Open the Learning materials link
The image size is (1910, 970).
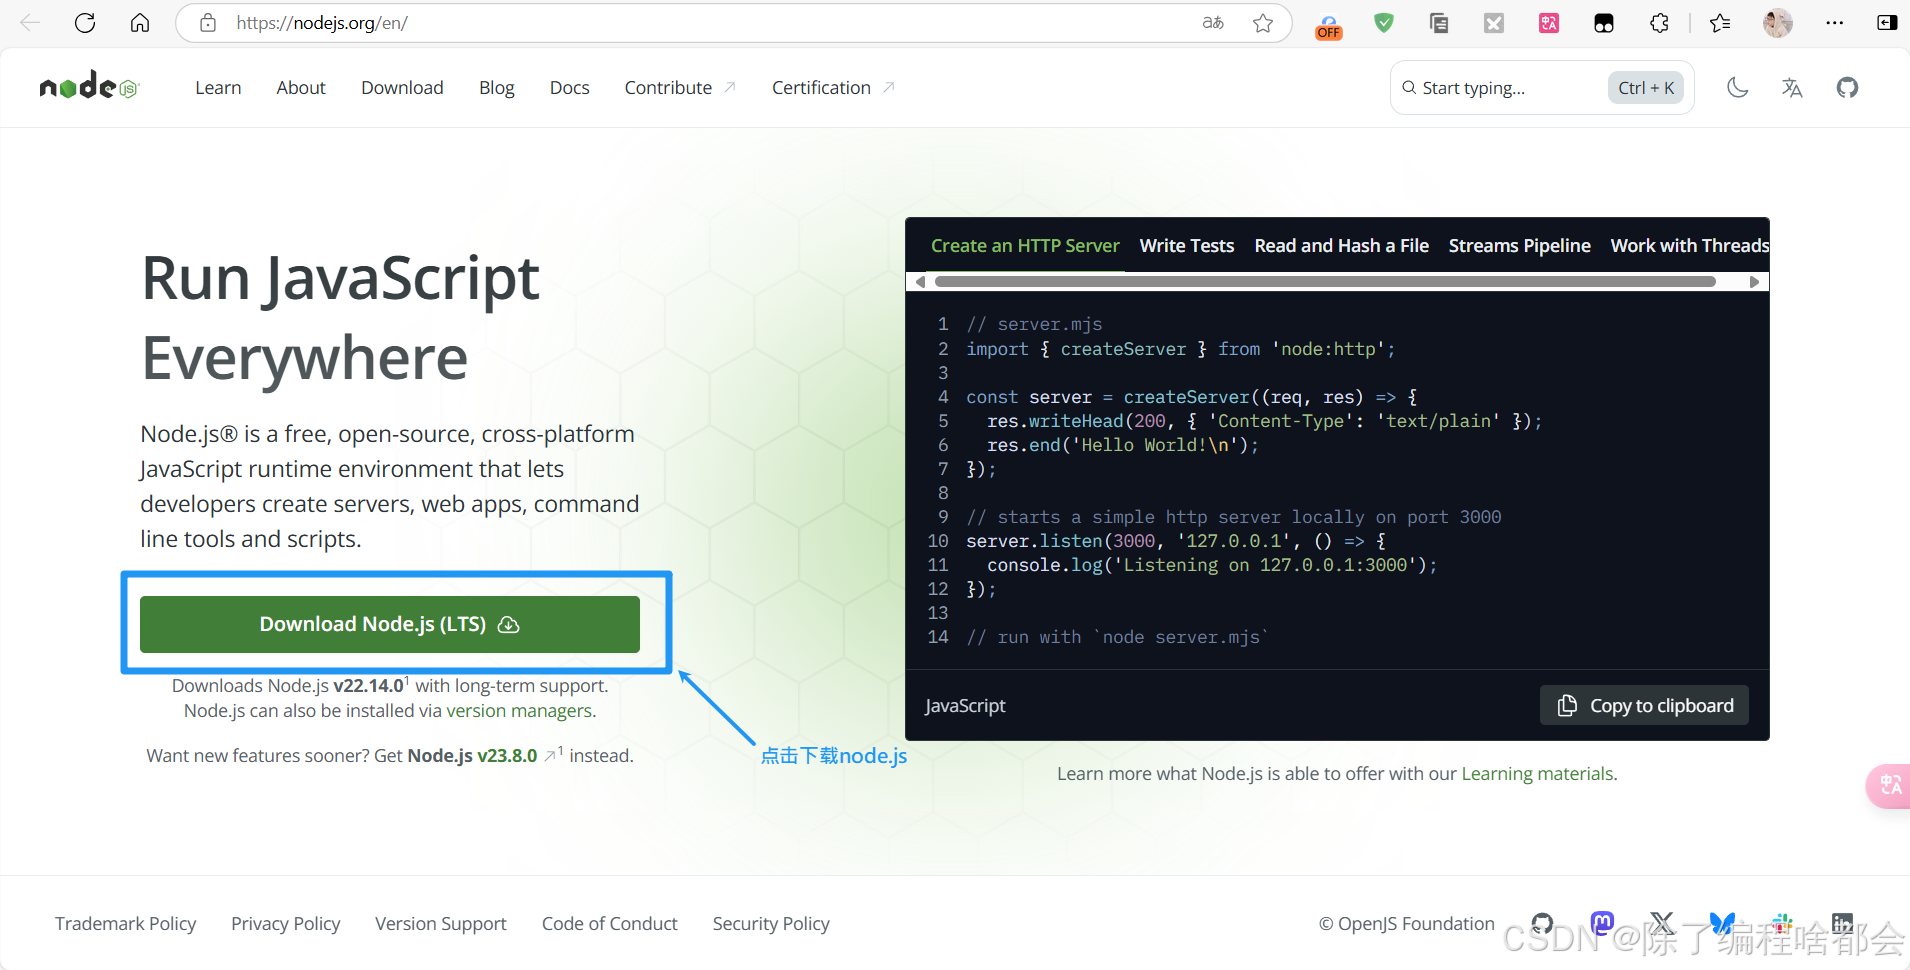(1537, 774)
